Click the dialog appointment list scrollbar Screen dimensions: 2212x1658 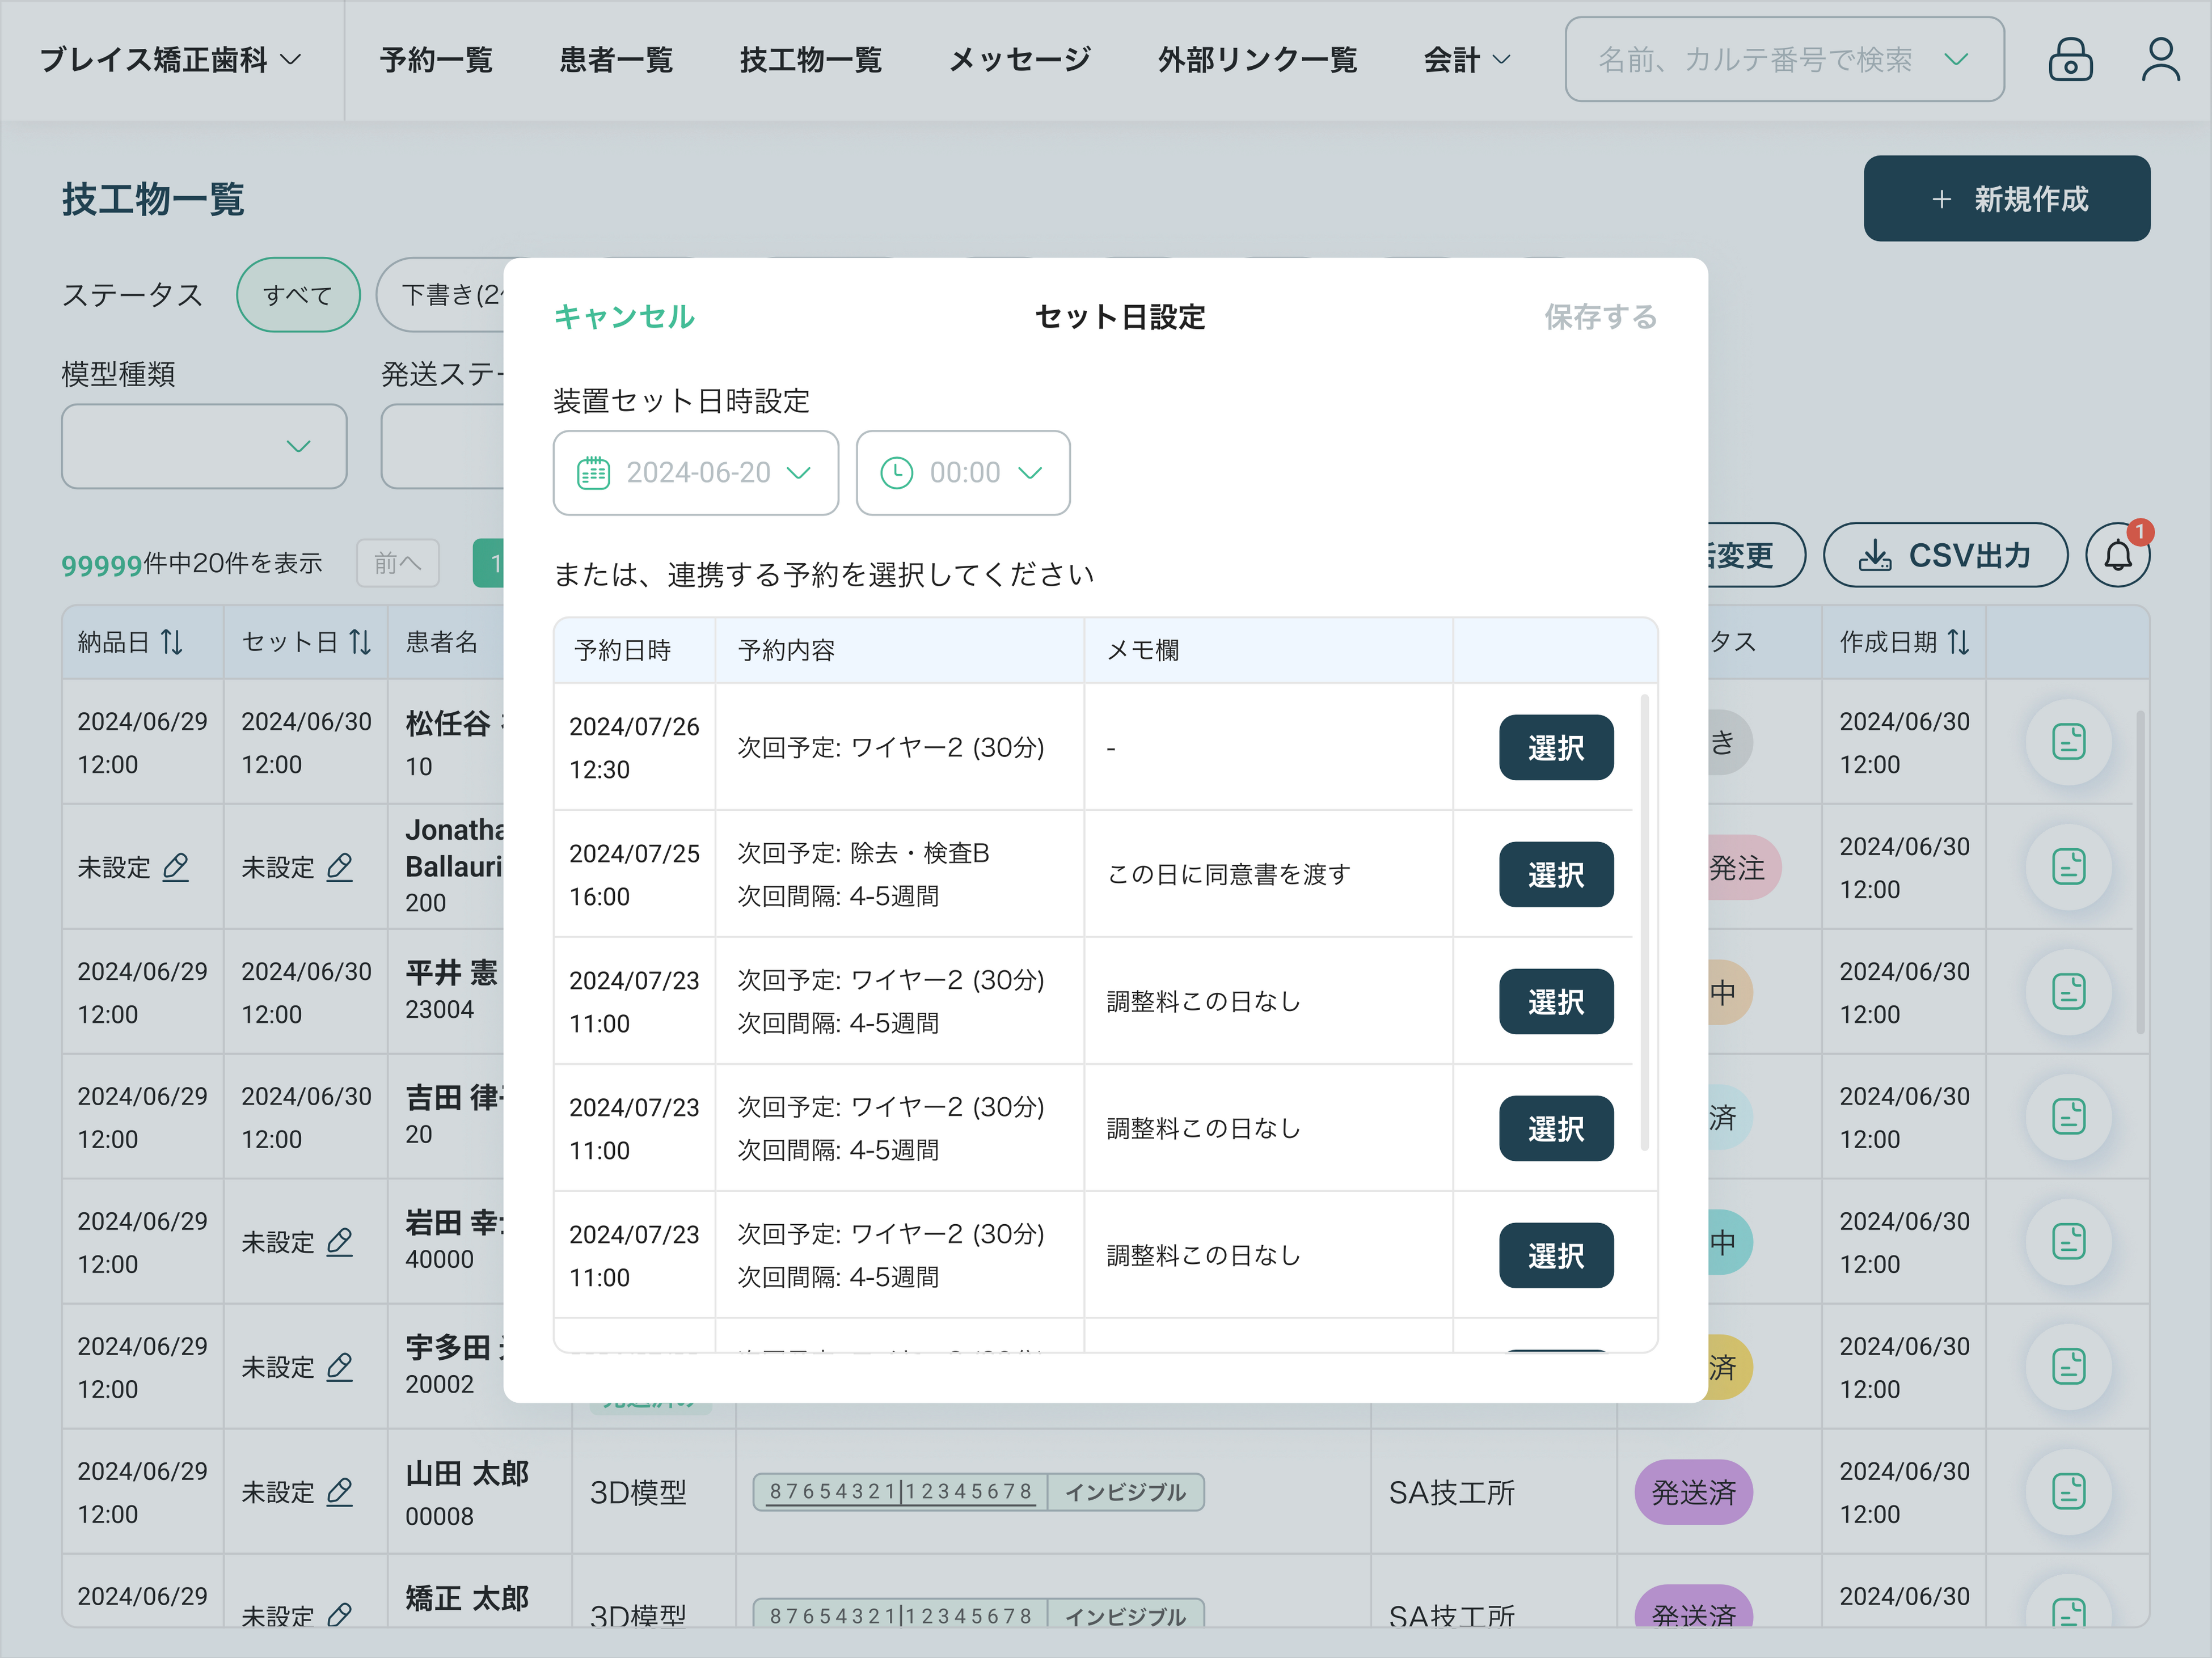[1644, 921]
